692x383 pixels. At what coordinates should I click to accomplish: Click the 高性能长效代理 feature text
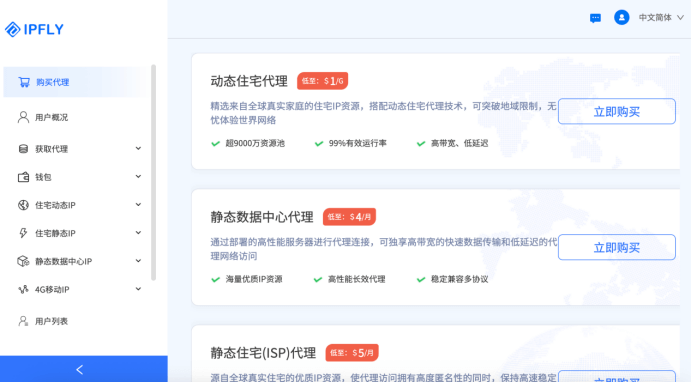pyautogui.click(x=357, y=279)
